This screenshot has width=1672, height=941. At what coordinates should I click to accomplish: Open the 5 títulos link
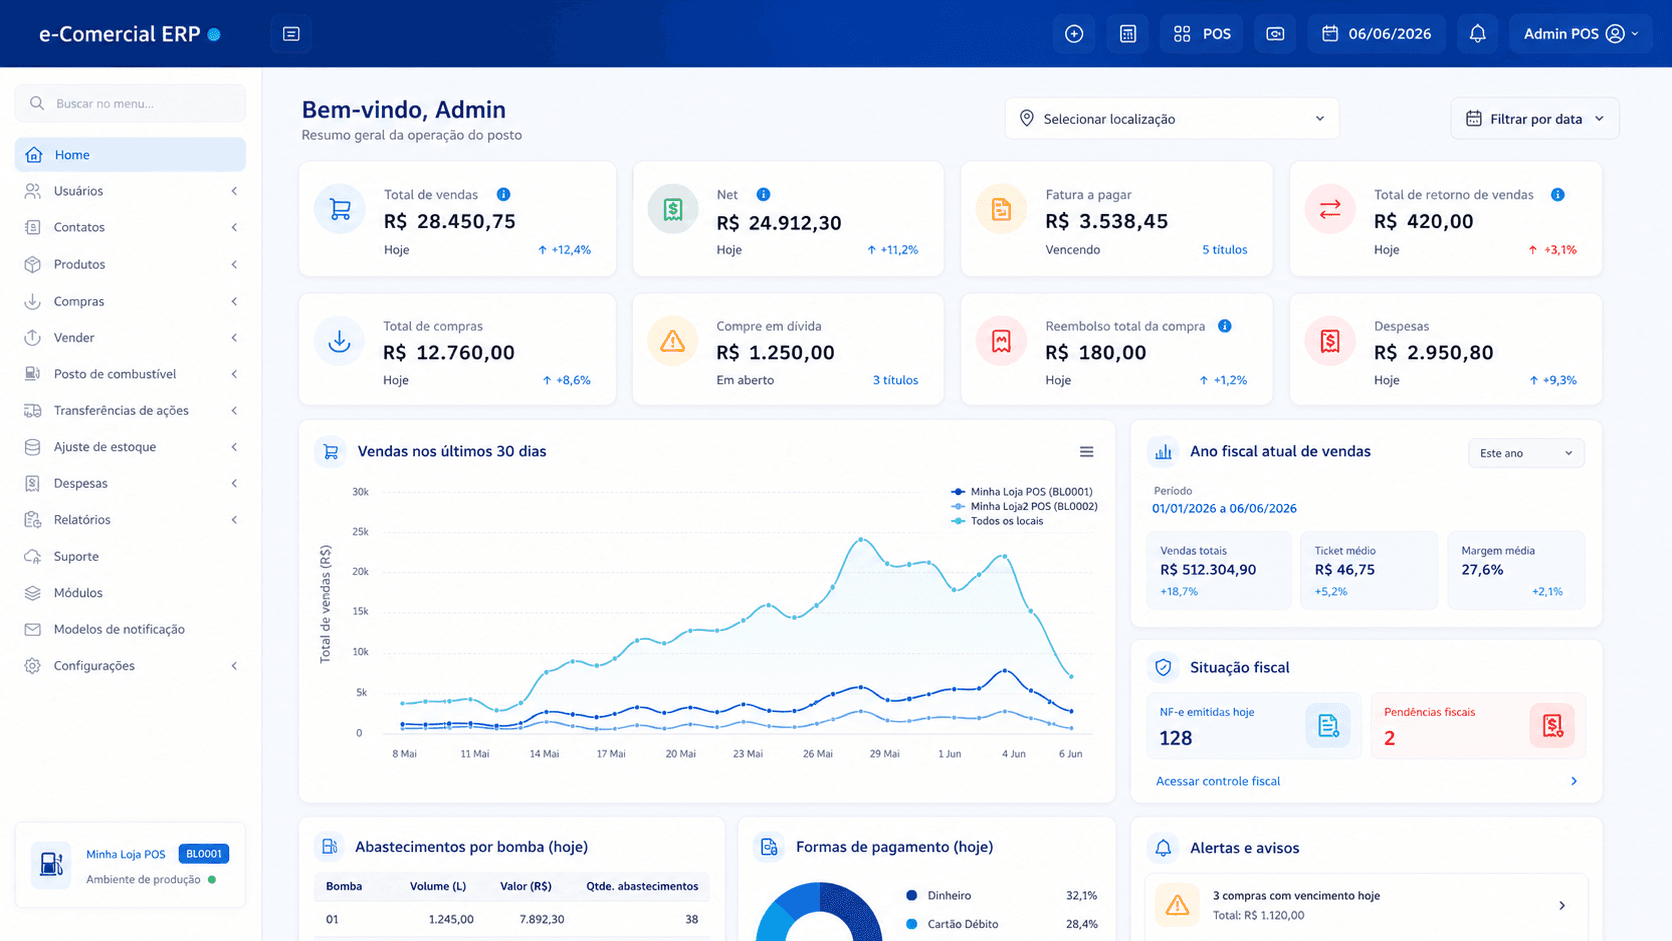pos(1224,250)
